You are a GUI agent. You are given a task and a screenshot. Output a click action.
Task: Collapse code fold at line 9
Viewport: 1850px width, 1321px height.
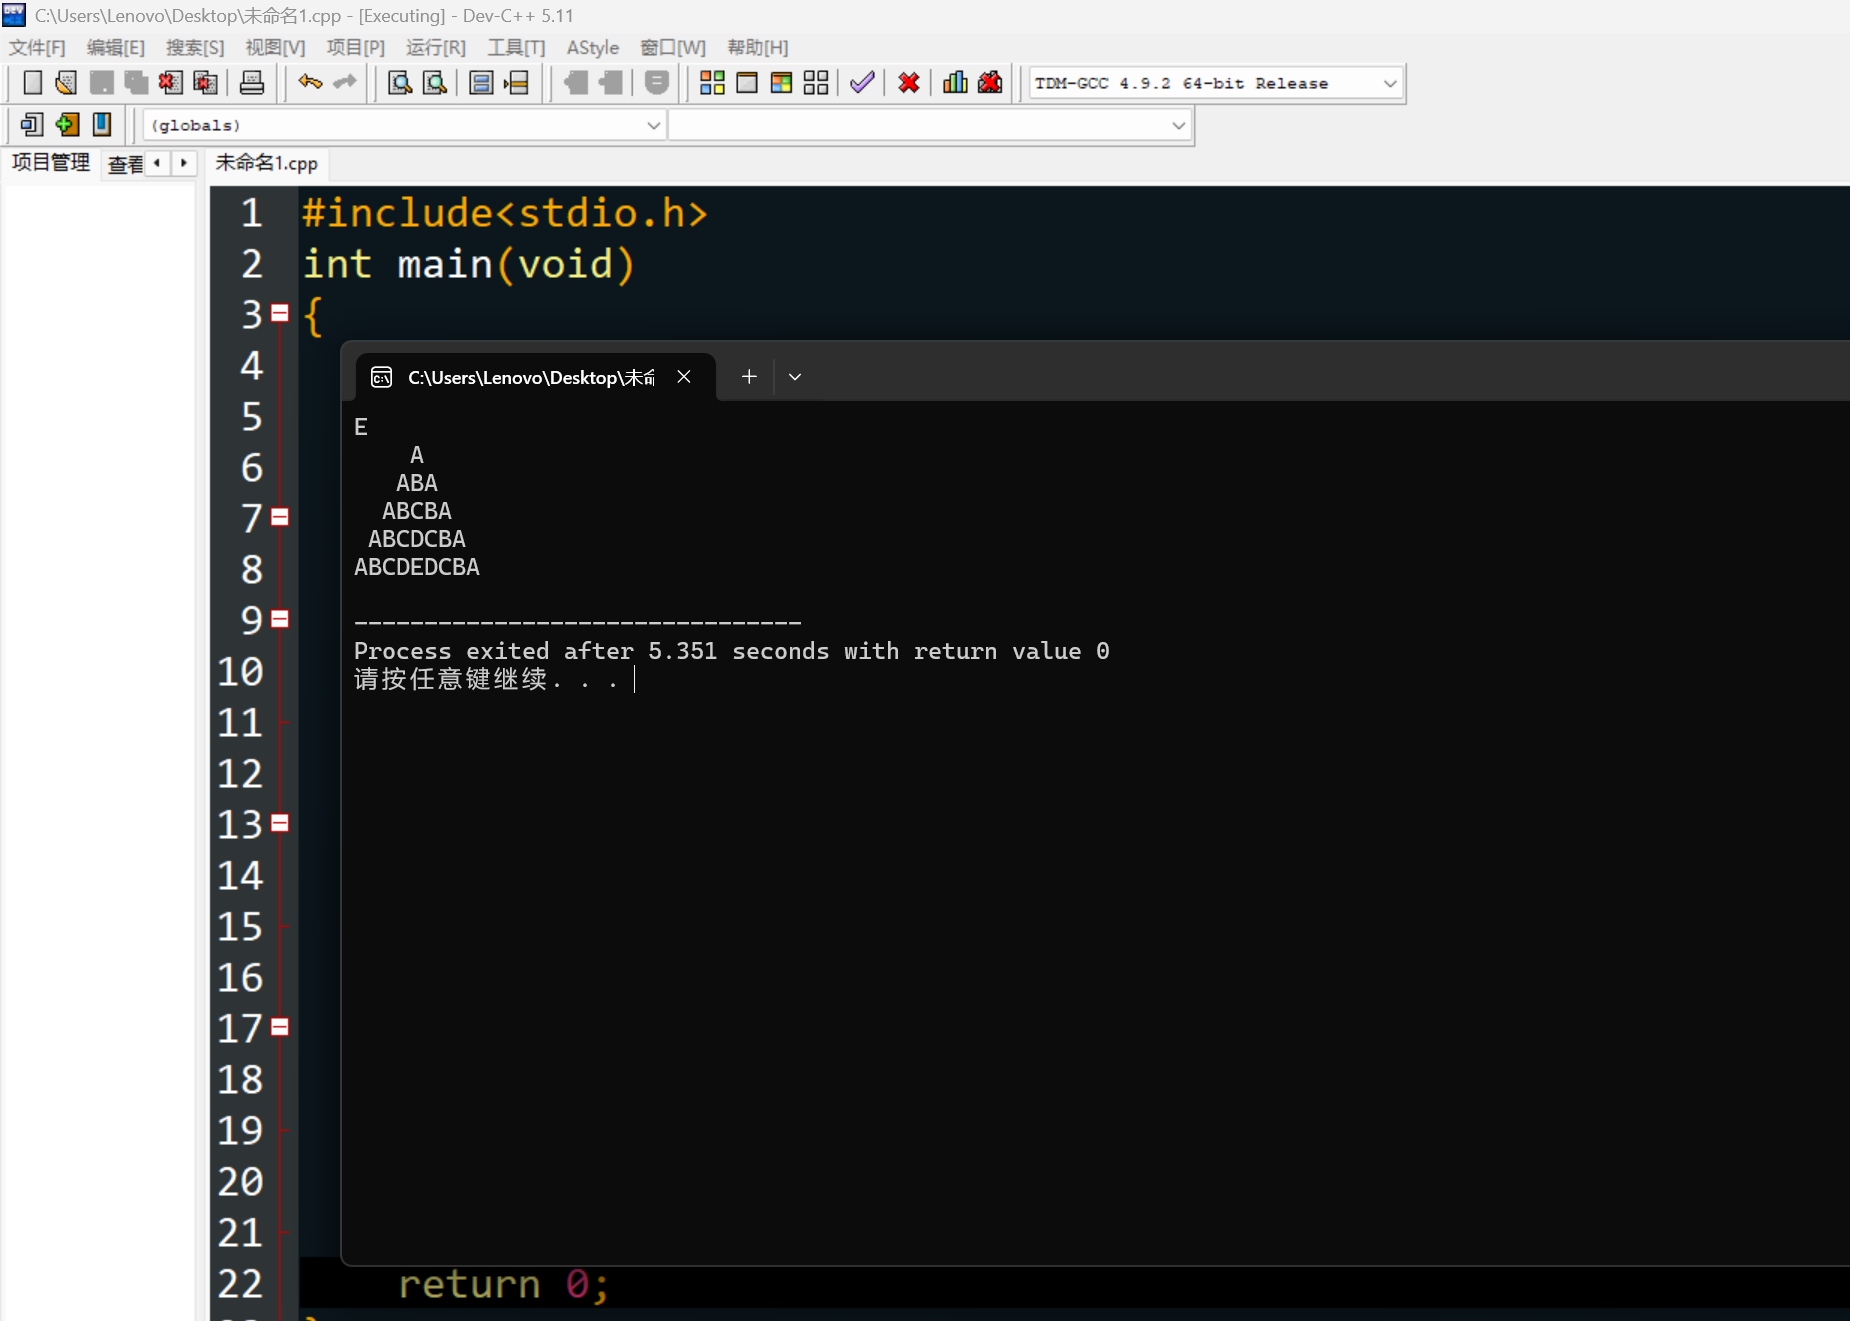(x=280, y=620)
